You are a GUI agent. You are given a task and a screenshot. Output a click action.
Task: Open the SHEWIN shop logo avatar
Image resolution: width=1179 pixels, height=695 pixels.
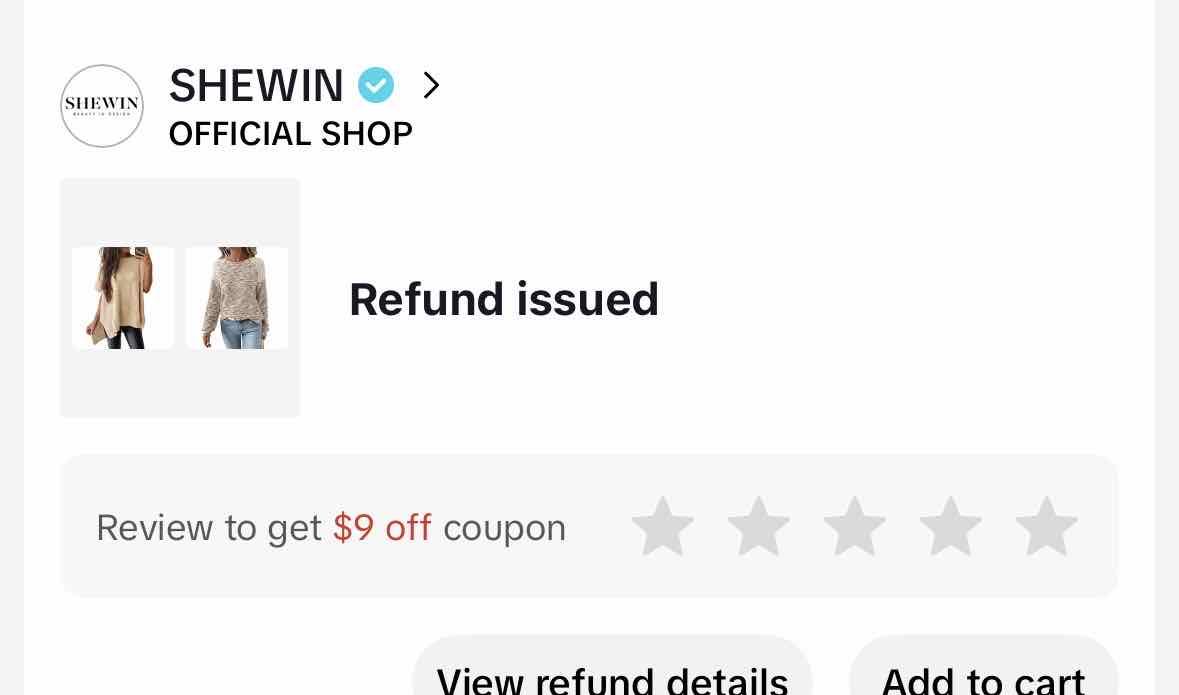pyautogui.click(x=102, y=106)
